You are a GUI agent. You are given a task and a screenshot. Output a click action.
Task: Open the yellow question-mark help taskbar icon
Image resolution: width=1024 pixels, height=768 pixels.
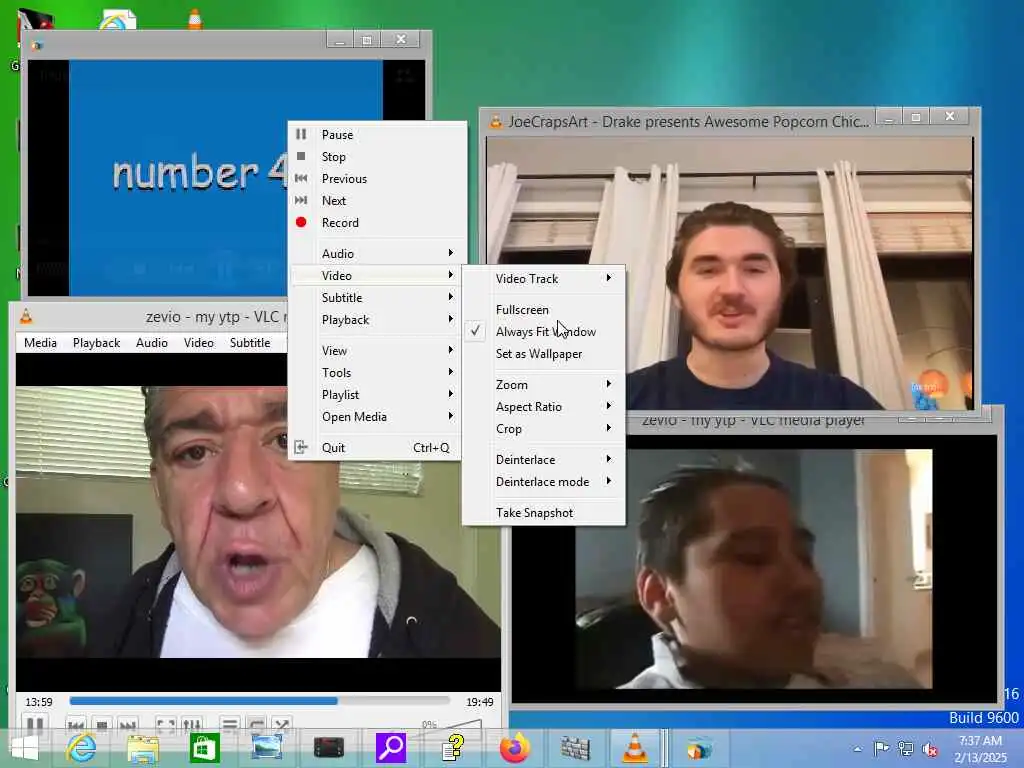click(453, 748)
